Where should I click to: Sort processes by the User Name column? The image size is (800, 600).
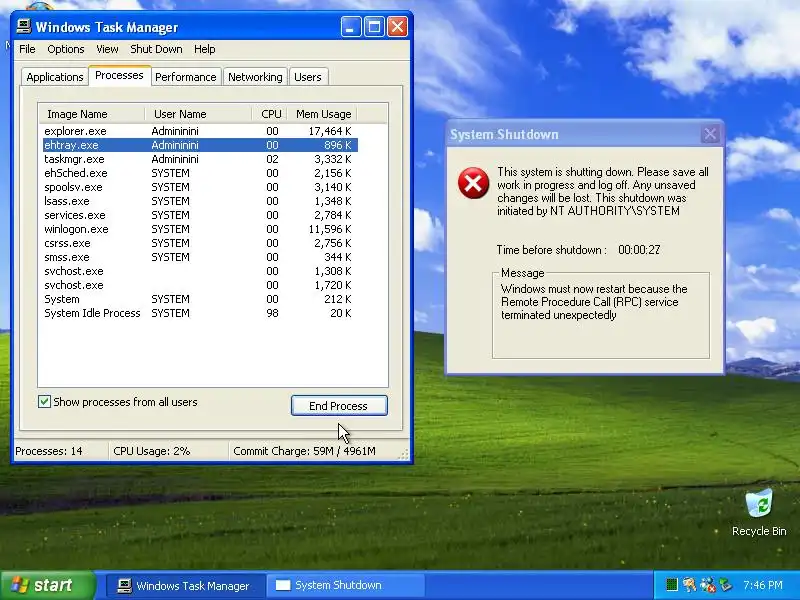click(198, 114)
